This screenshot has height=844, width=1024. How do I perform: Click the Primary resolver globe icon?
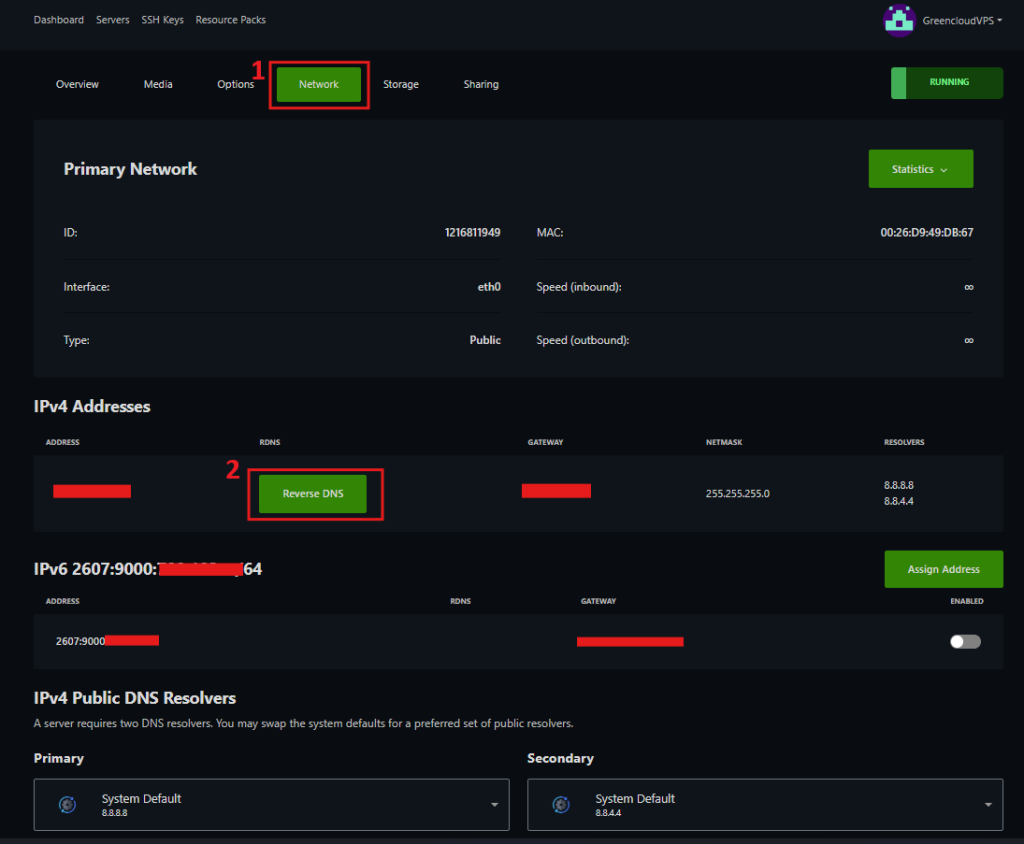point(67,804)
